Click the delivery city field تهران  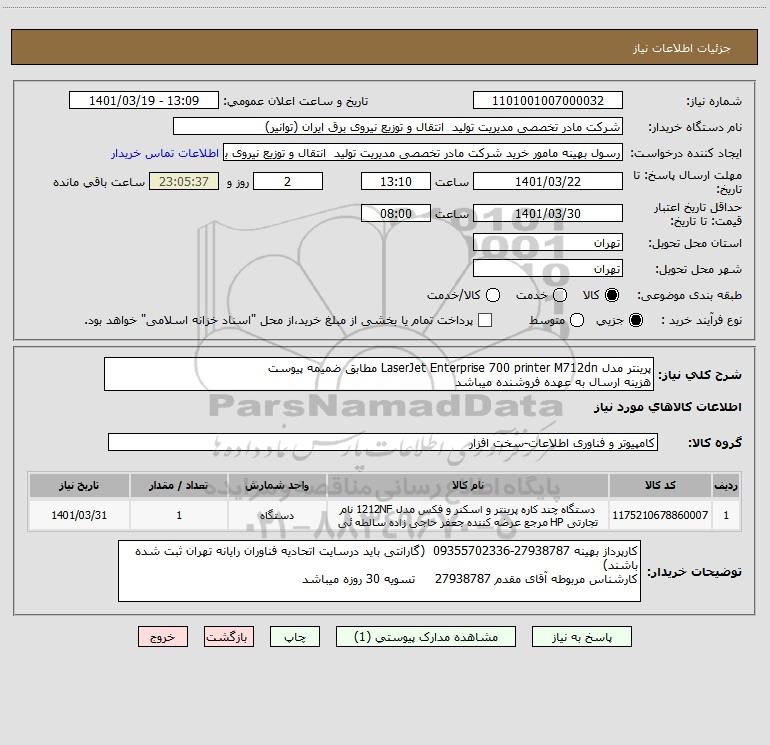548,269
